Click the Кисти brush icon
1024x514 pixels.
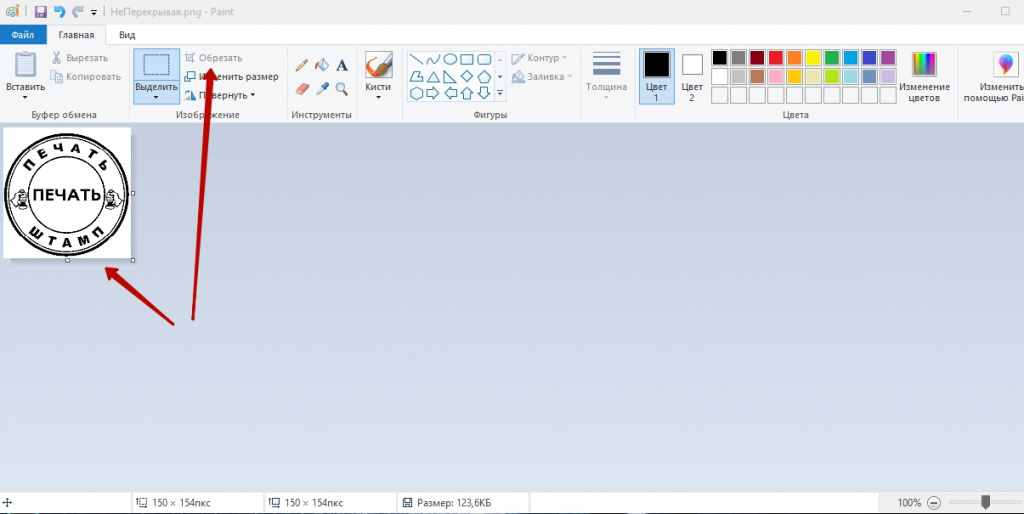pyautogui.click(x=379, y=65)
